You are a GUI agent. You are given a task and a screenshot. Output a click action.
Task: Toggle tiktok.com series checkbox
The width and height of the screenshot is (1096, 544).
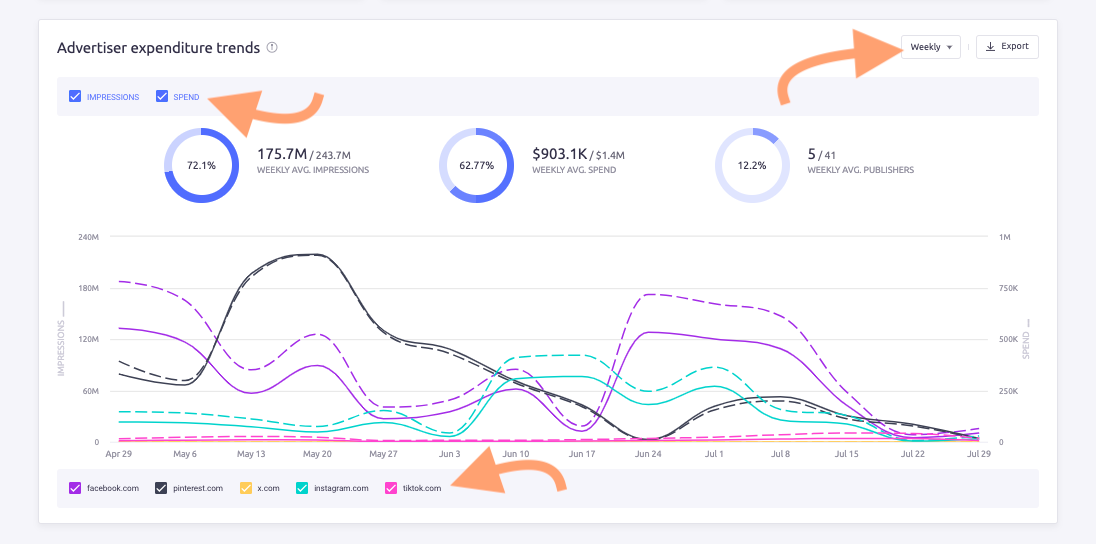391,488
